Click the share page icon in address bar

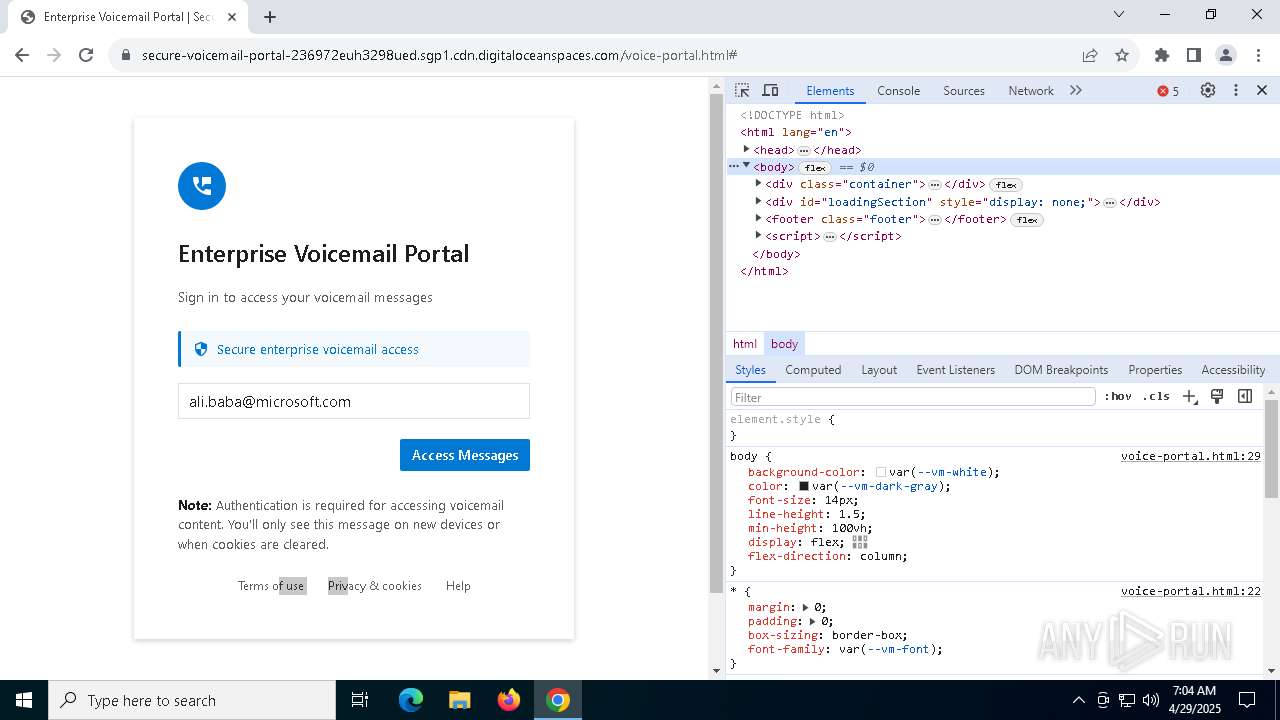click(1090, 55)
